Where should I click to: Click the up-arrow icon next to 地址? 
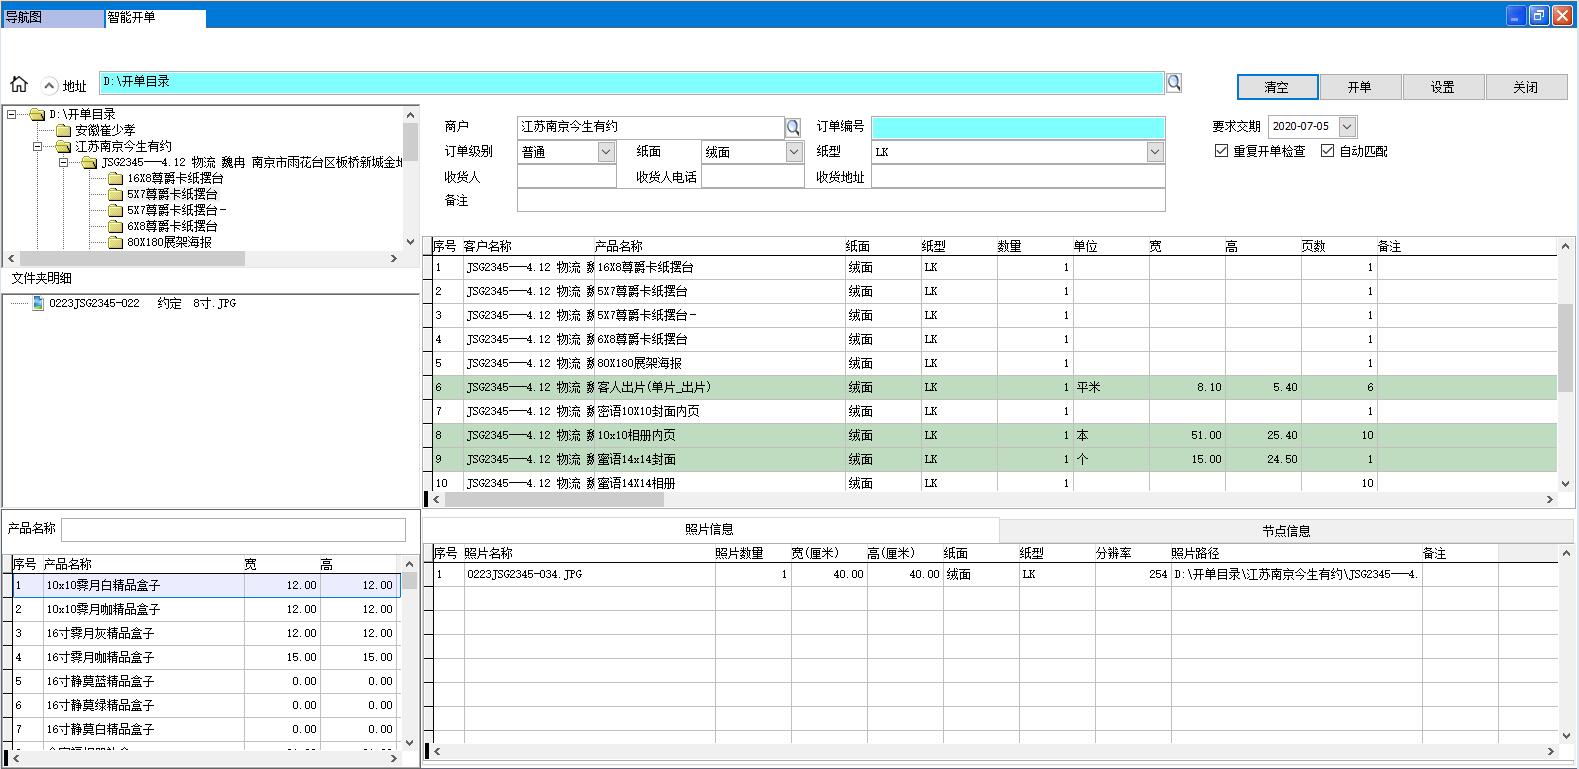click(x=49, y=86)
